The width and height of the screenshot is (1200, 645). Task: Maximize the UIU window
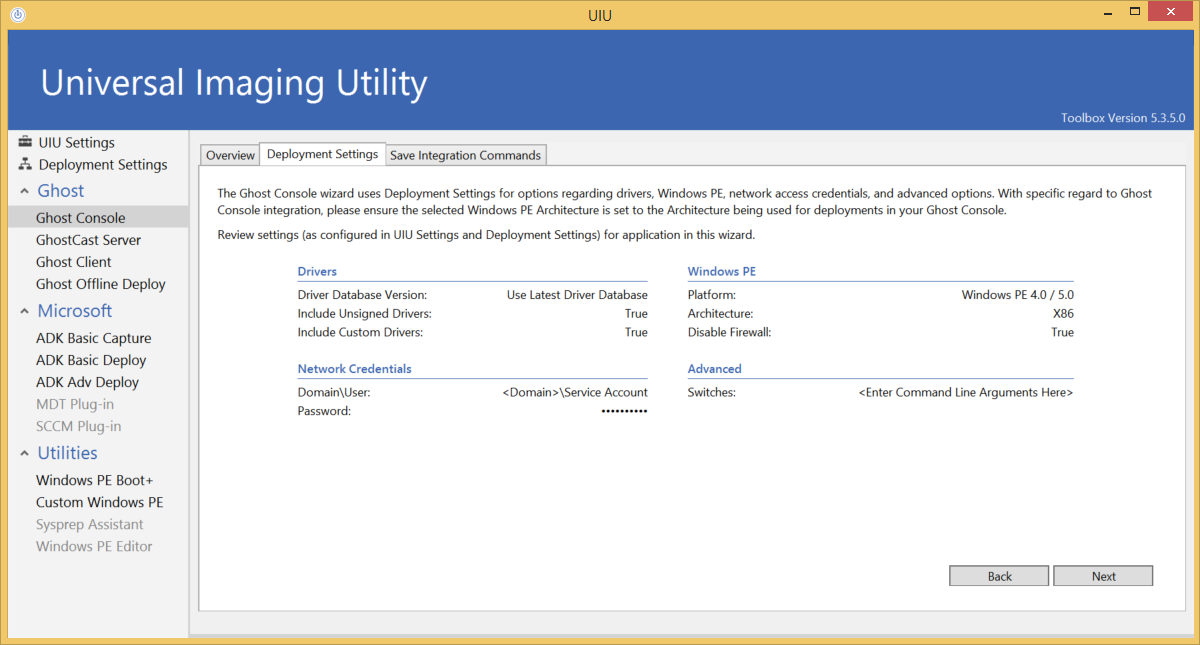tap(1136, 14)
